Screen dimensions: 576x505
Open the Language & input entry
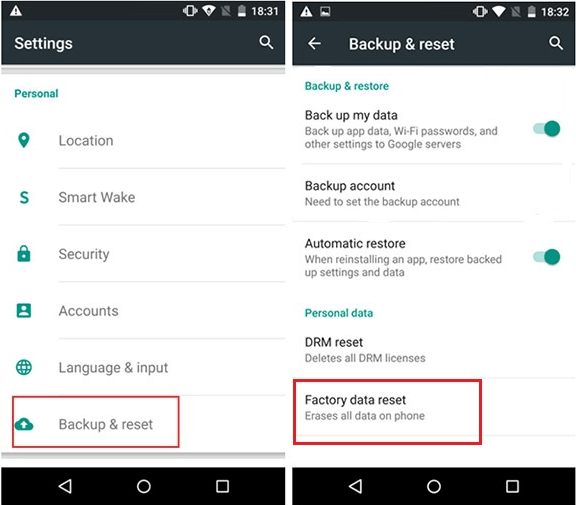pos(143,367)
